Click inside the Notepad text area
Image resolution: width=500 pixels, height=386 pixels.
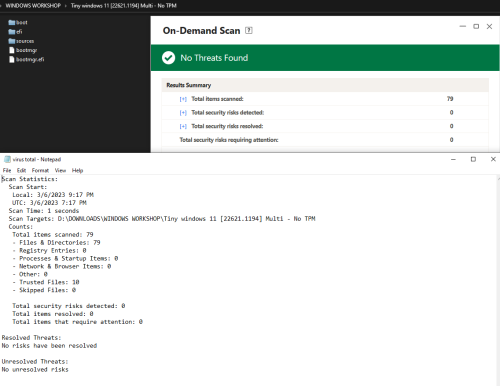(x=248, y=280)
